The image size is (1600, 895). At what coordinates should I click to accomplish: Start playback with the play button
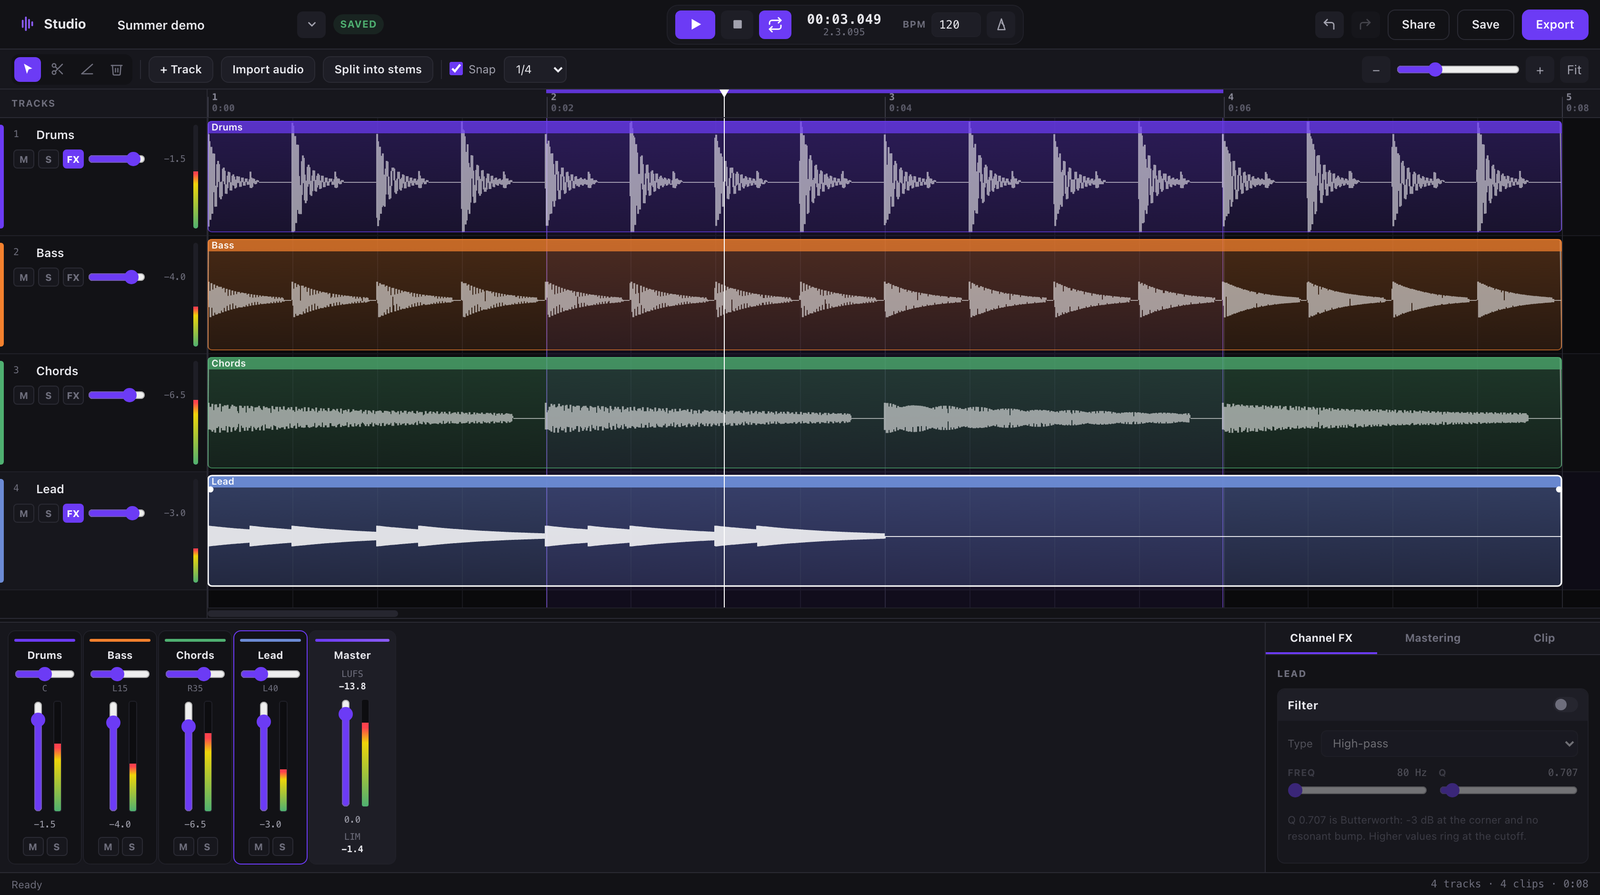pos(695,24)
